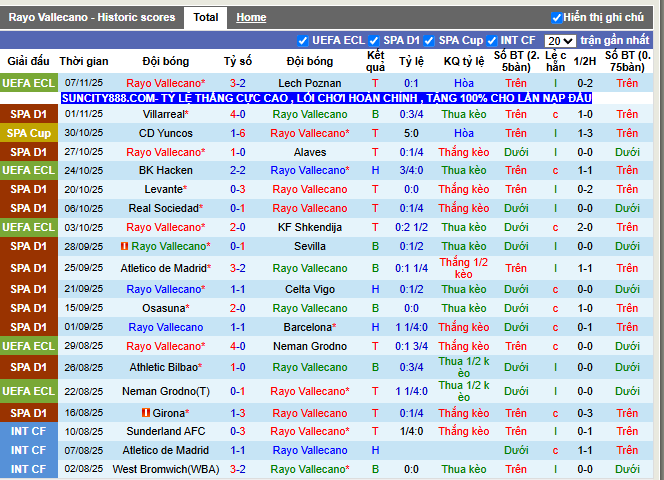Image resolution: width=664 pixels, height=480 pixels.
Task: Click the UEFA ECL label on 07/11/25 row
Action: [28, 83]
